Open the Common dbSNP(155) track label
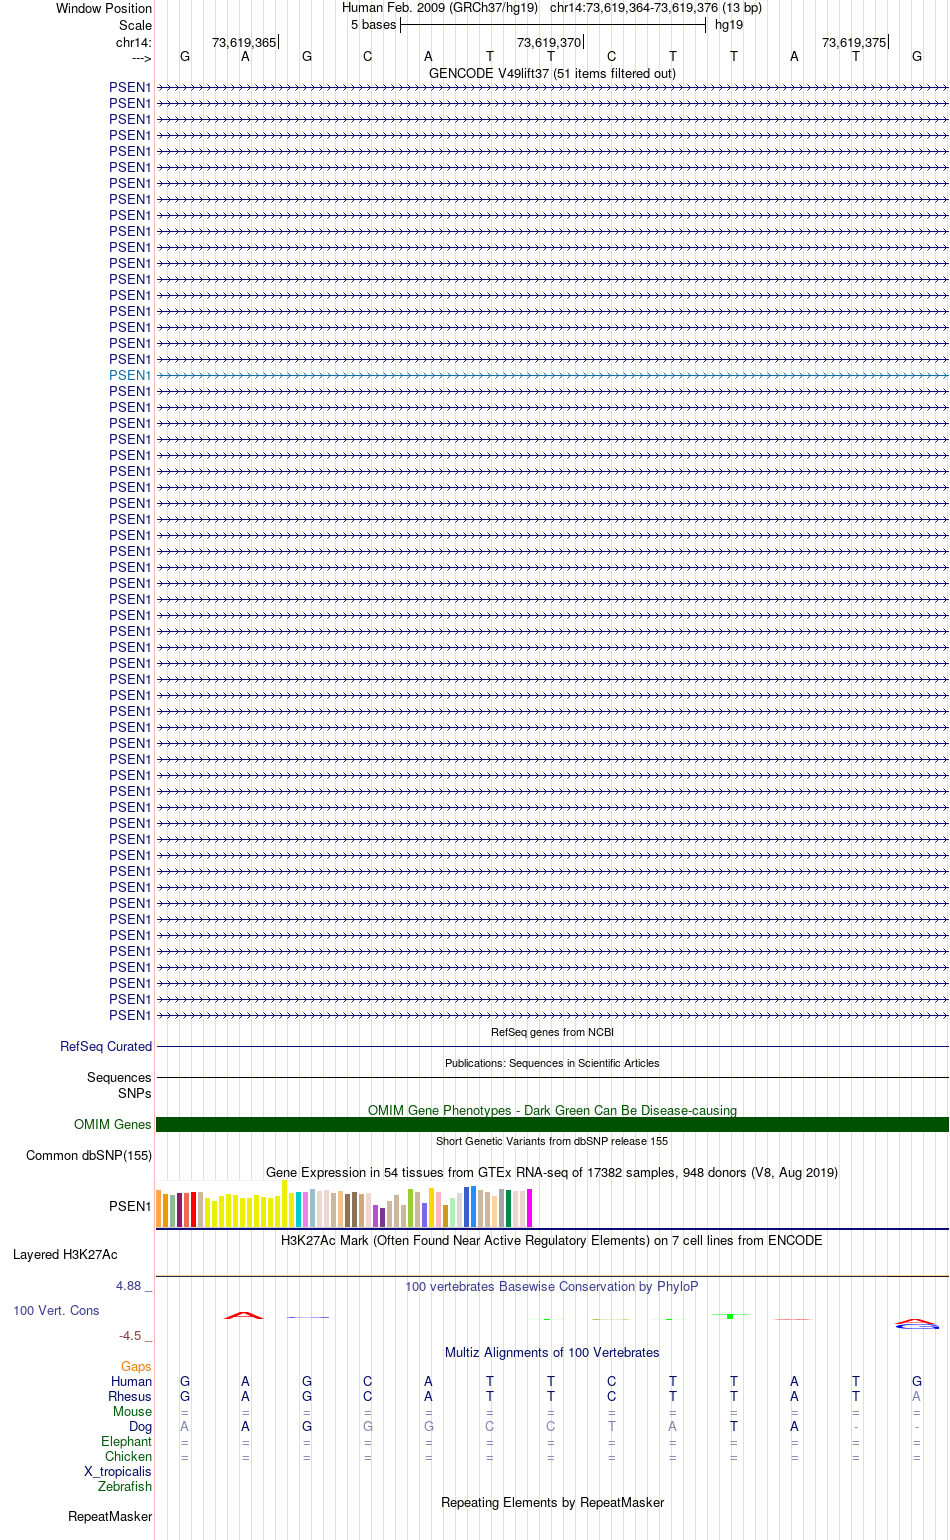 pos(89,1156)
